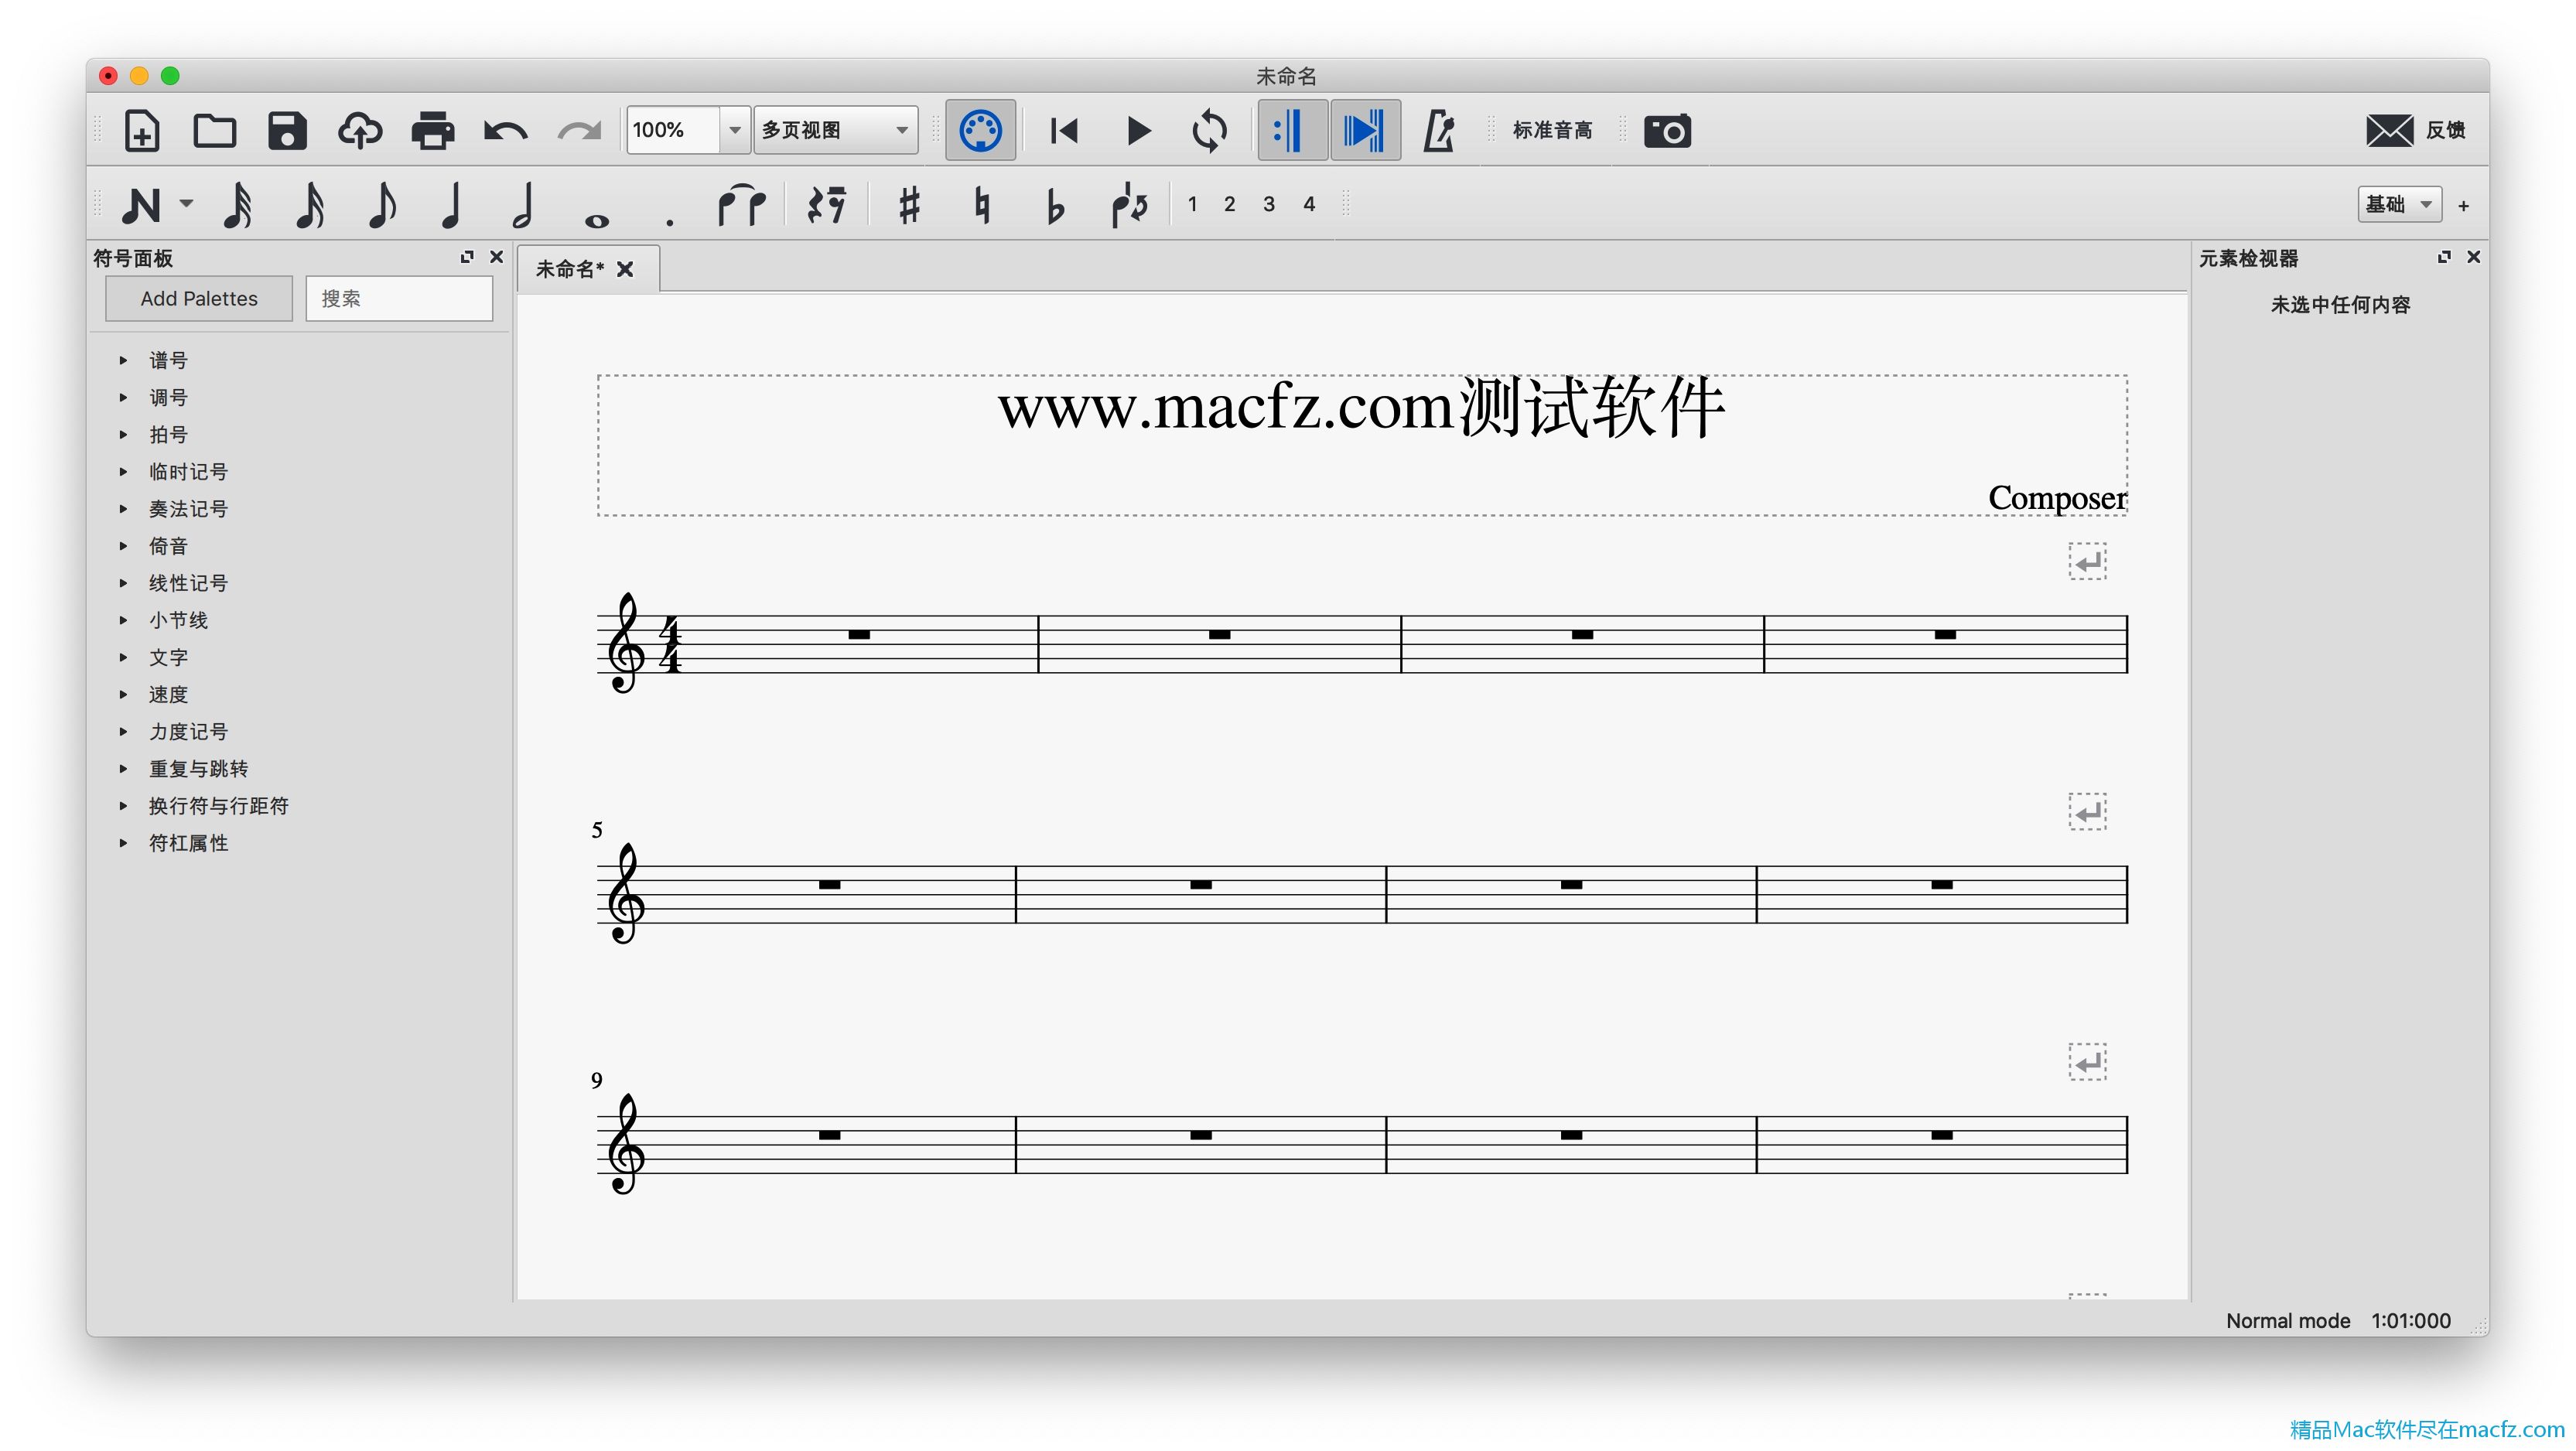Image resolution: width=2576 pixels, height=1451 pixels.
Task: Select the first system break symbol
Action: [2087, 562]
